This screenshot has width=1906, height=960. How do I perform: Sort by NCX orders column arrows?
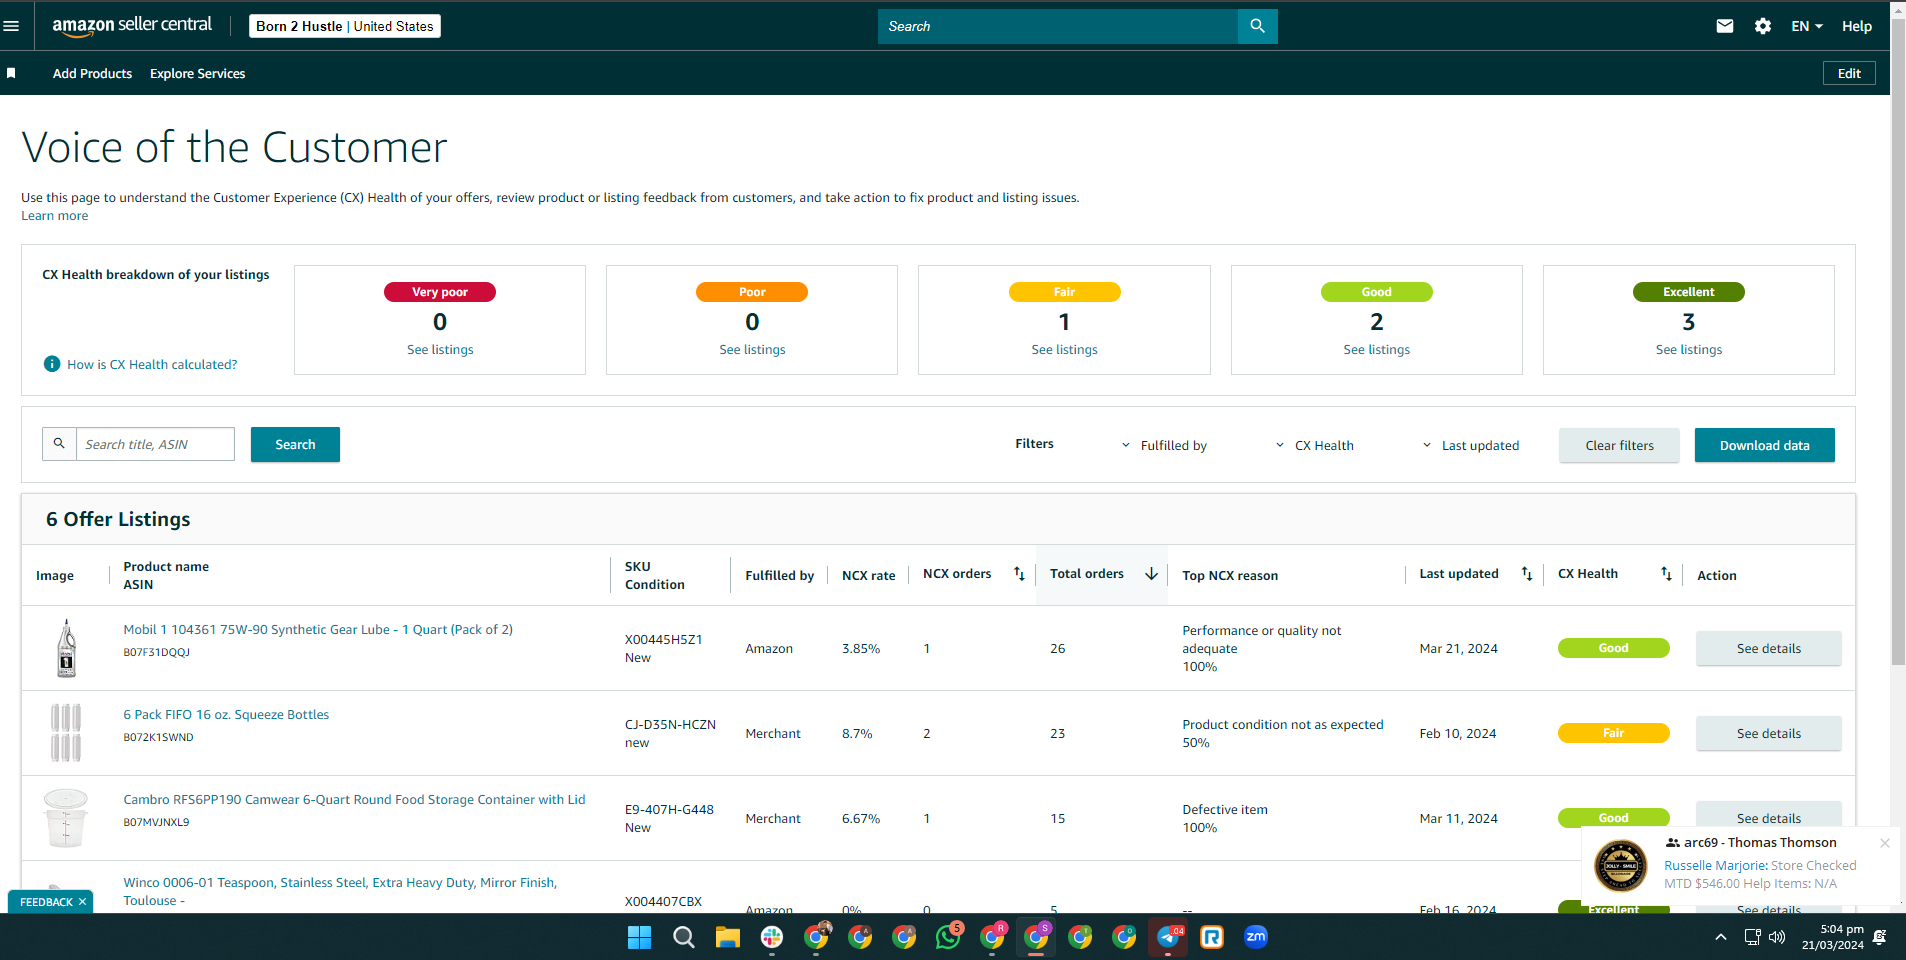[x=1019, y=574]
